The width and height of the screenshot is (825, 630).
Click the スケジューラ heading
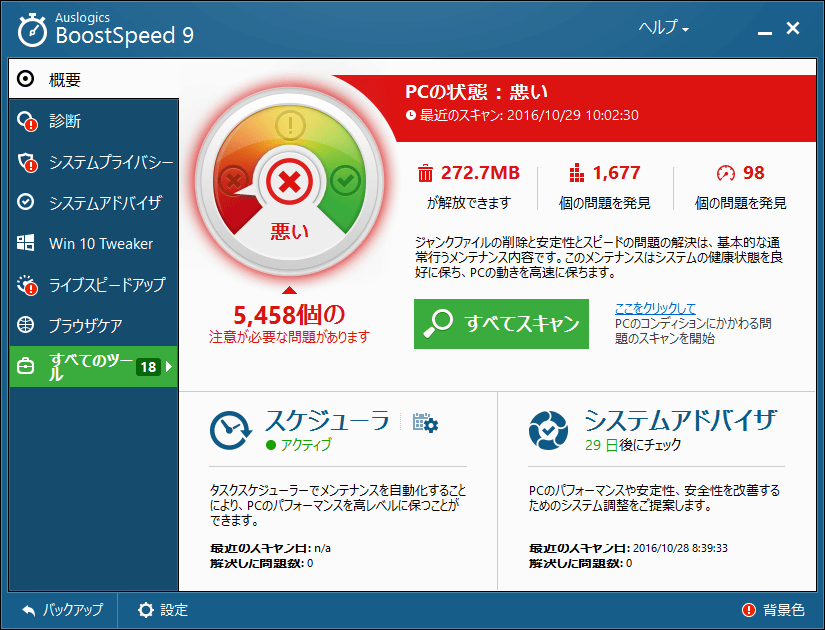[x=327, y=421]
